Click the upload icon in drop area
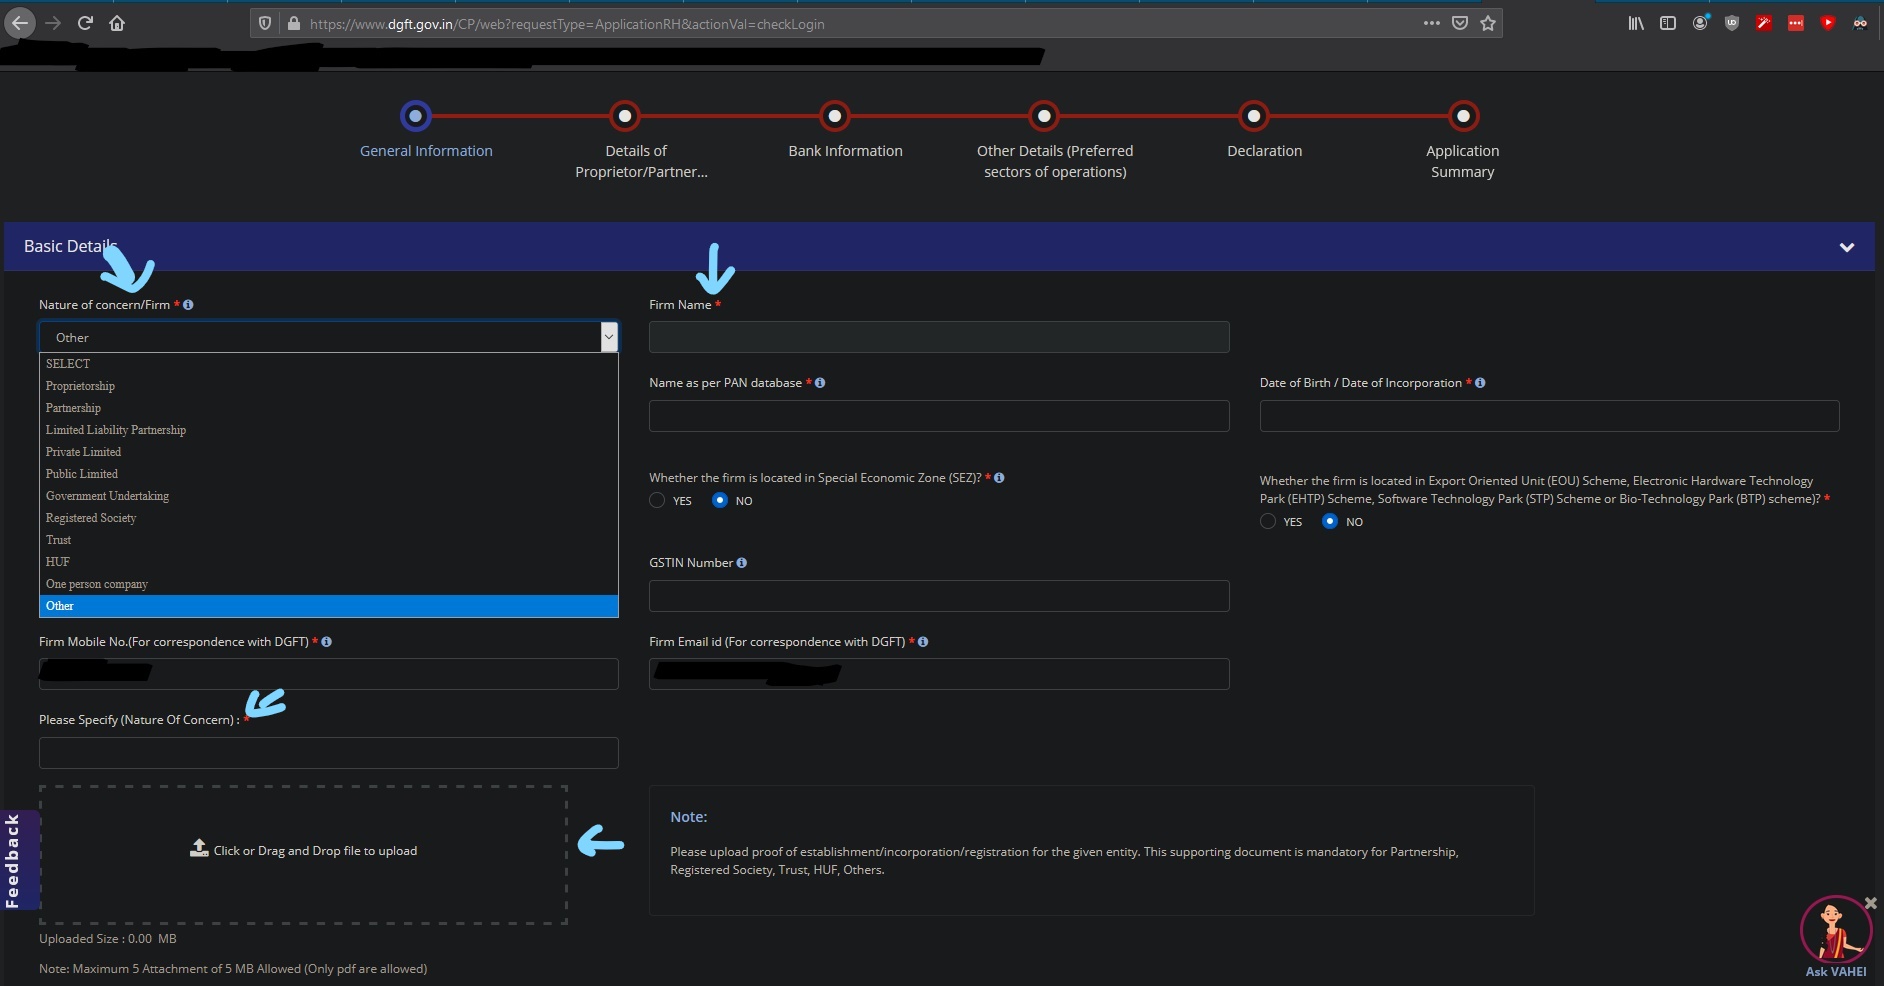 pyautogui.click(x=199, y=849)
